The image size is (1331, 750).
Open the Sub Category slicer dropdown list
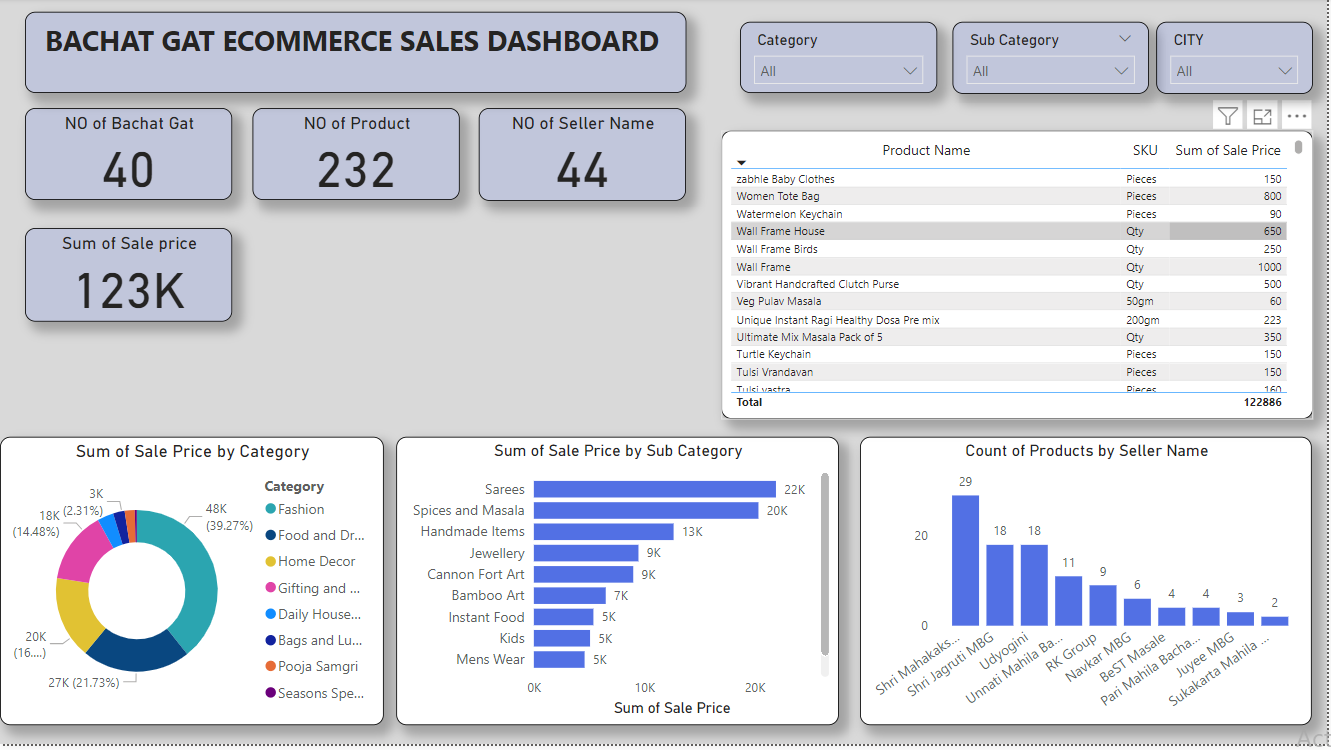pyautogui.click(x=1122, y=71)
